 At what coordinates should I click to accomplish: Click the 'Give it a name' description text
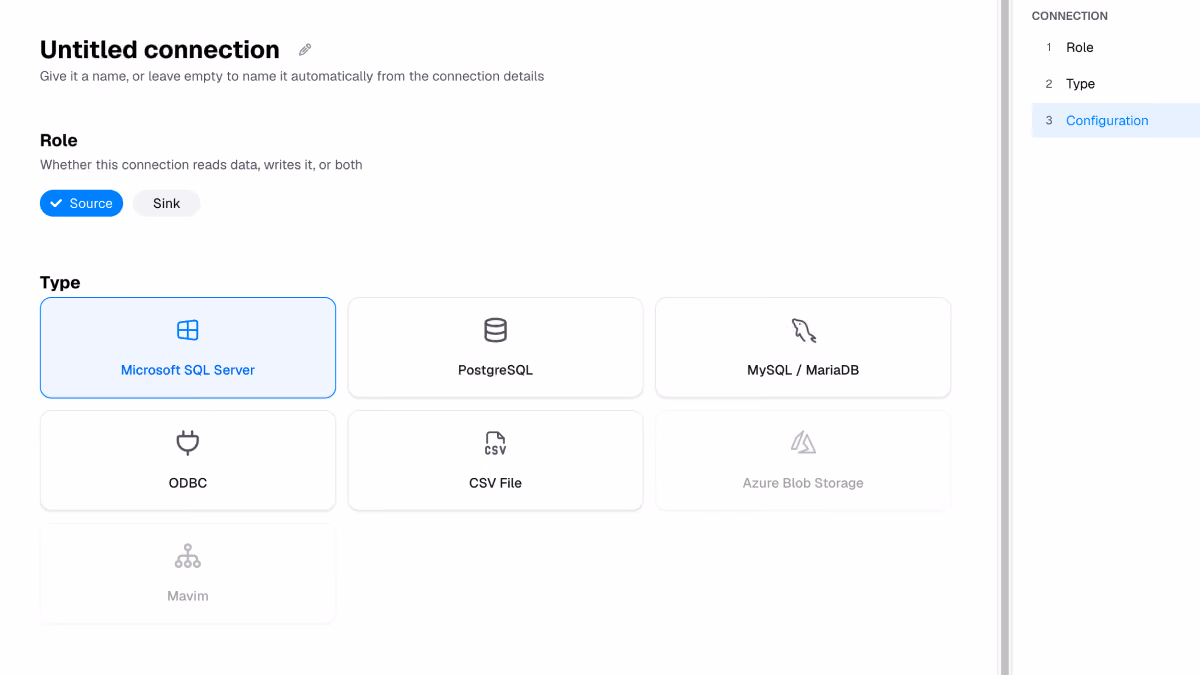point(292,76)
